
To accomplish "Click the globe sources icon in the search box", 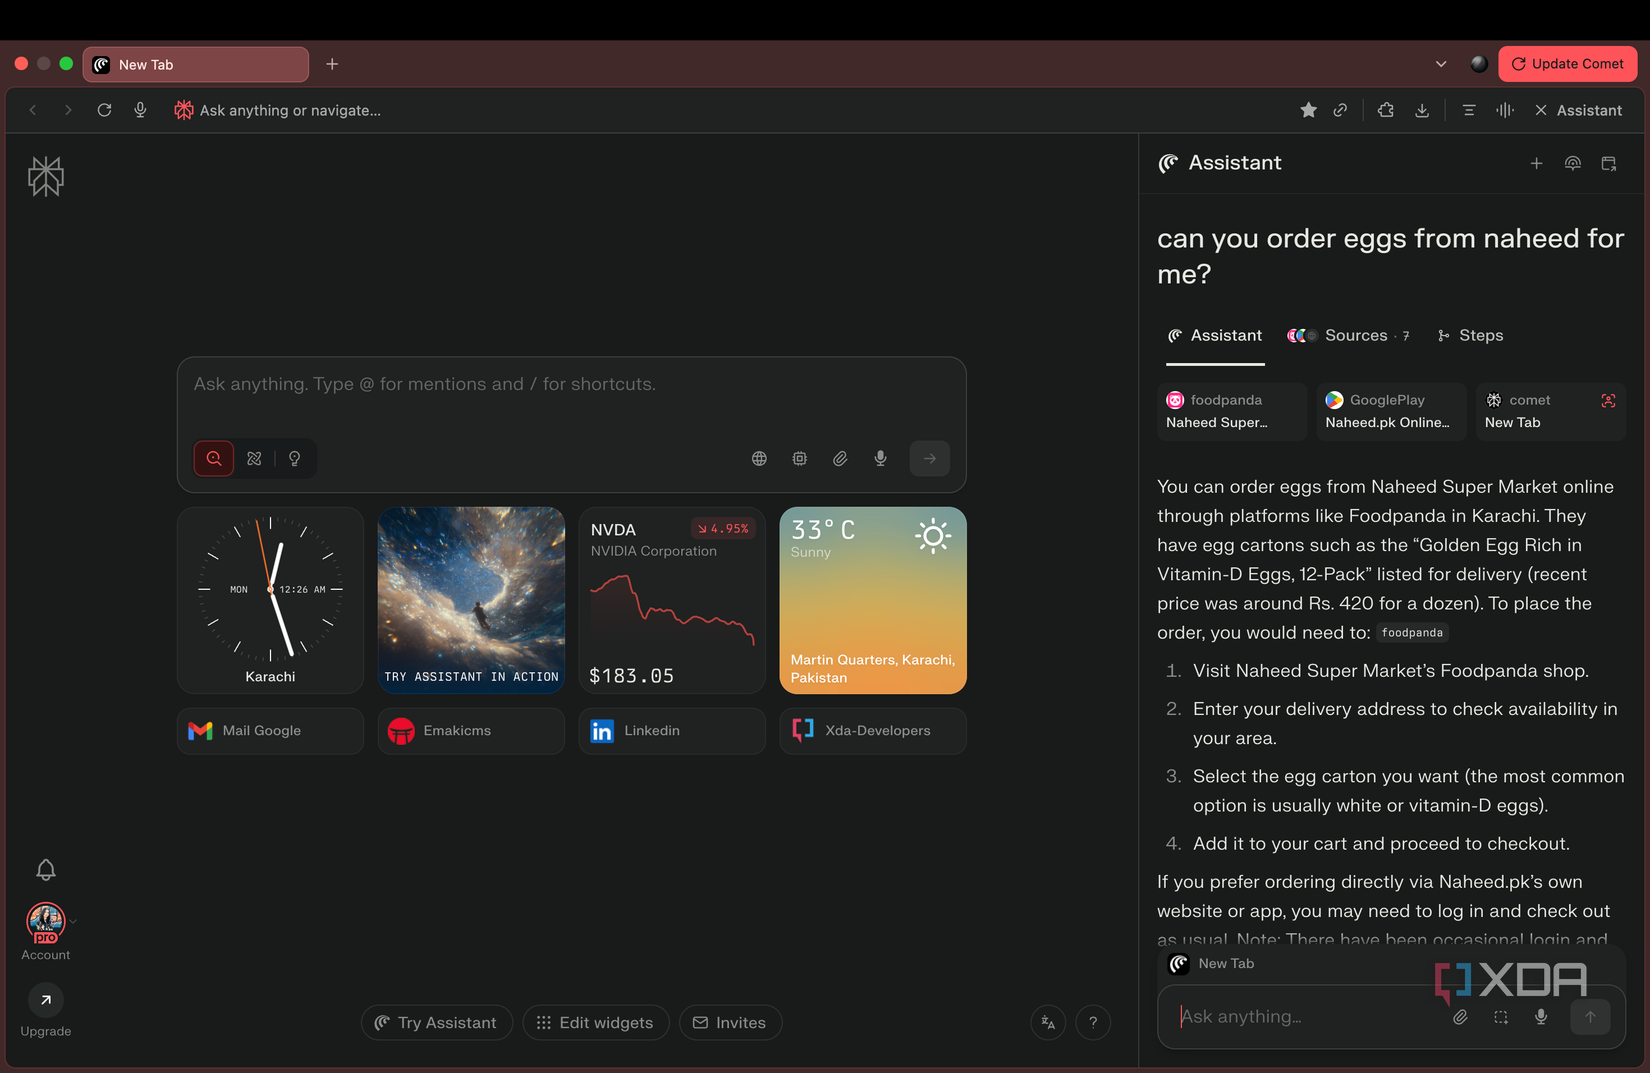I will pyautogui.click(x=759, y=458).
